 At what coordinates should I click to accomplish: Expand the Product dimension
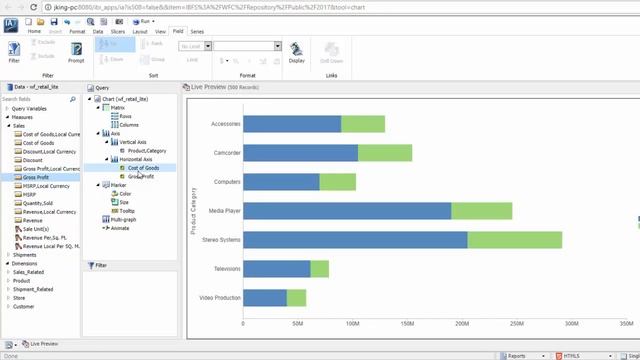point(9,280)
